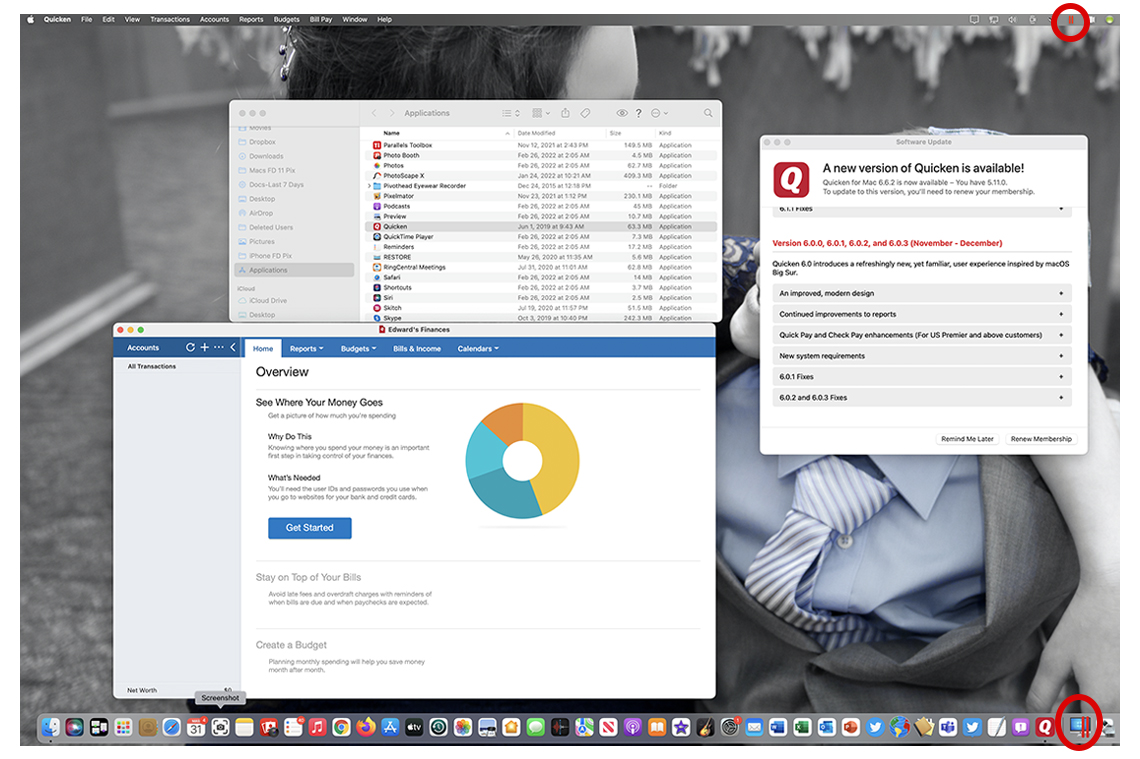Open the Bill Pay menu in menu bar
Viewport: 1140px width, 759px height.
coord(320,19)
